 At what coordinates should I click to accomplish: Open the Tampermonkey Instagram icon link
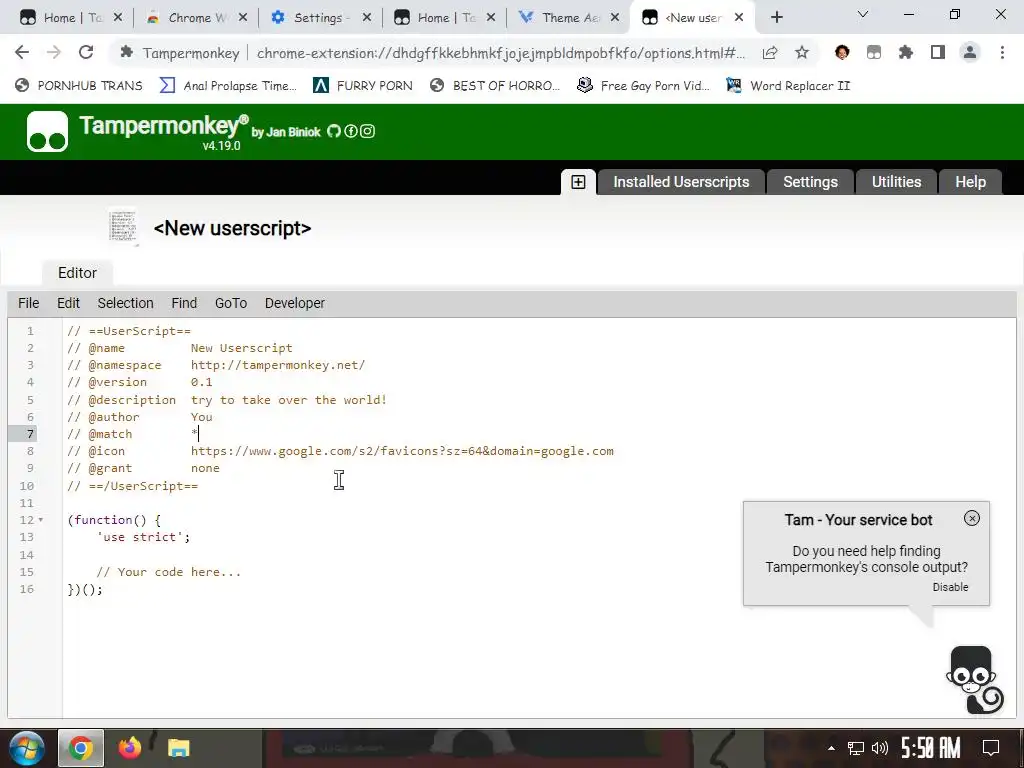pyautogui.click(x=368, y=131)
